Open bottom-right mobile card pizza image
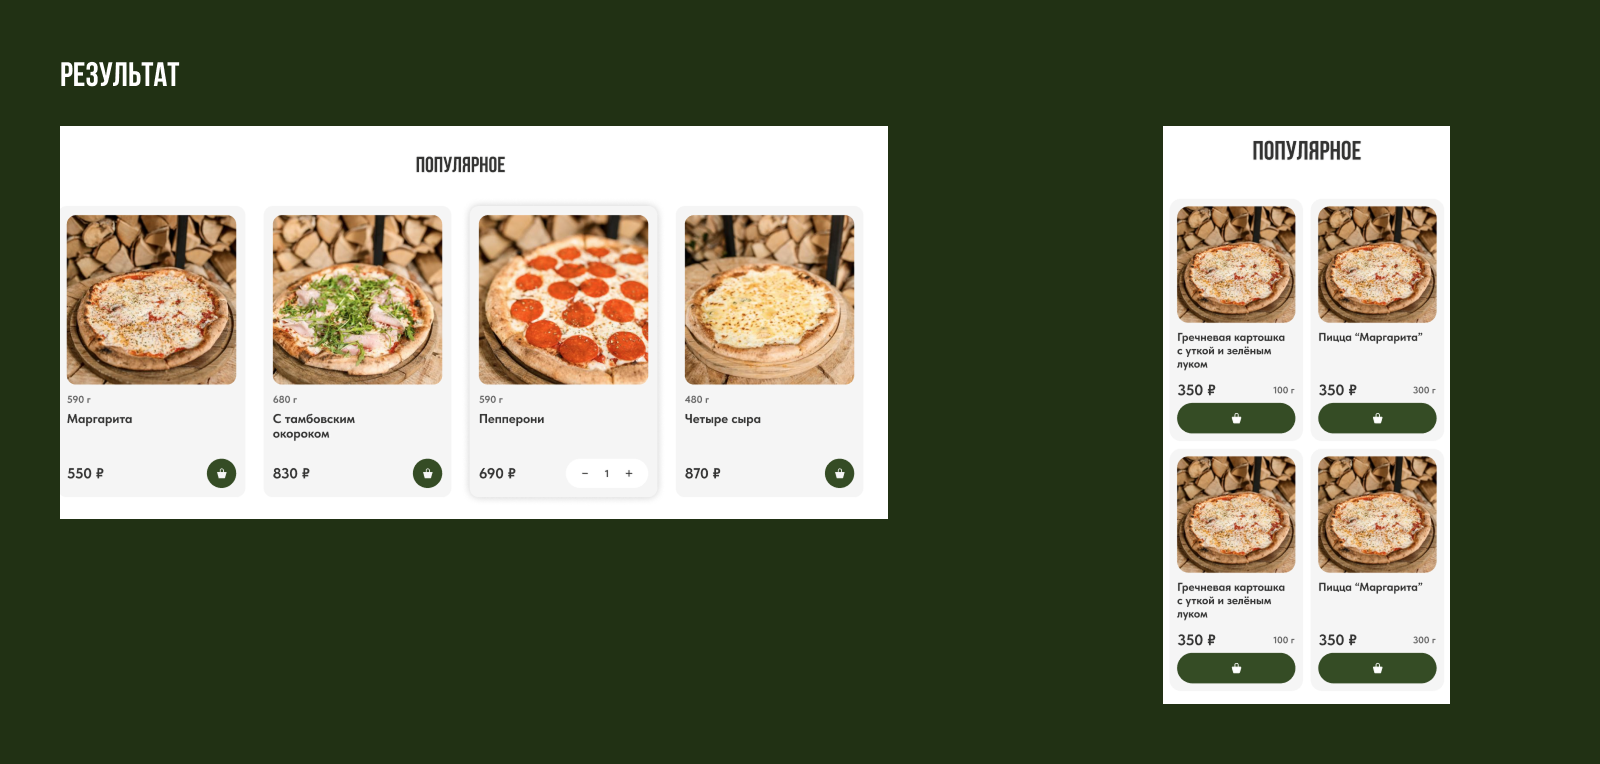The image size is (1600, 764). [1377, 514]
